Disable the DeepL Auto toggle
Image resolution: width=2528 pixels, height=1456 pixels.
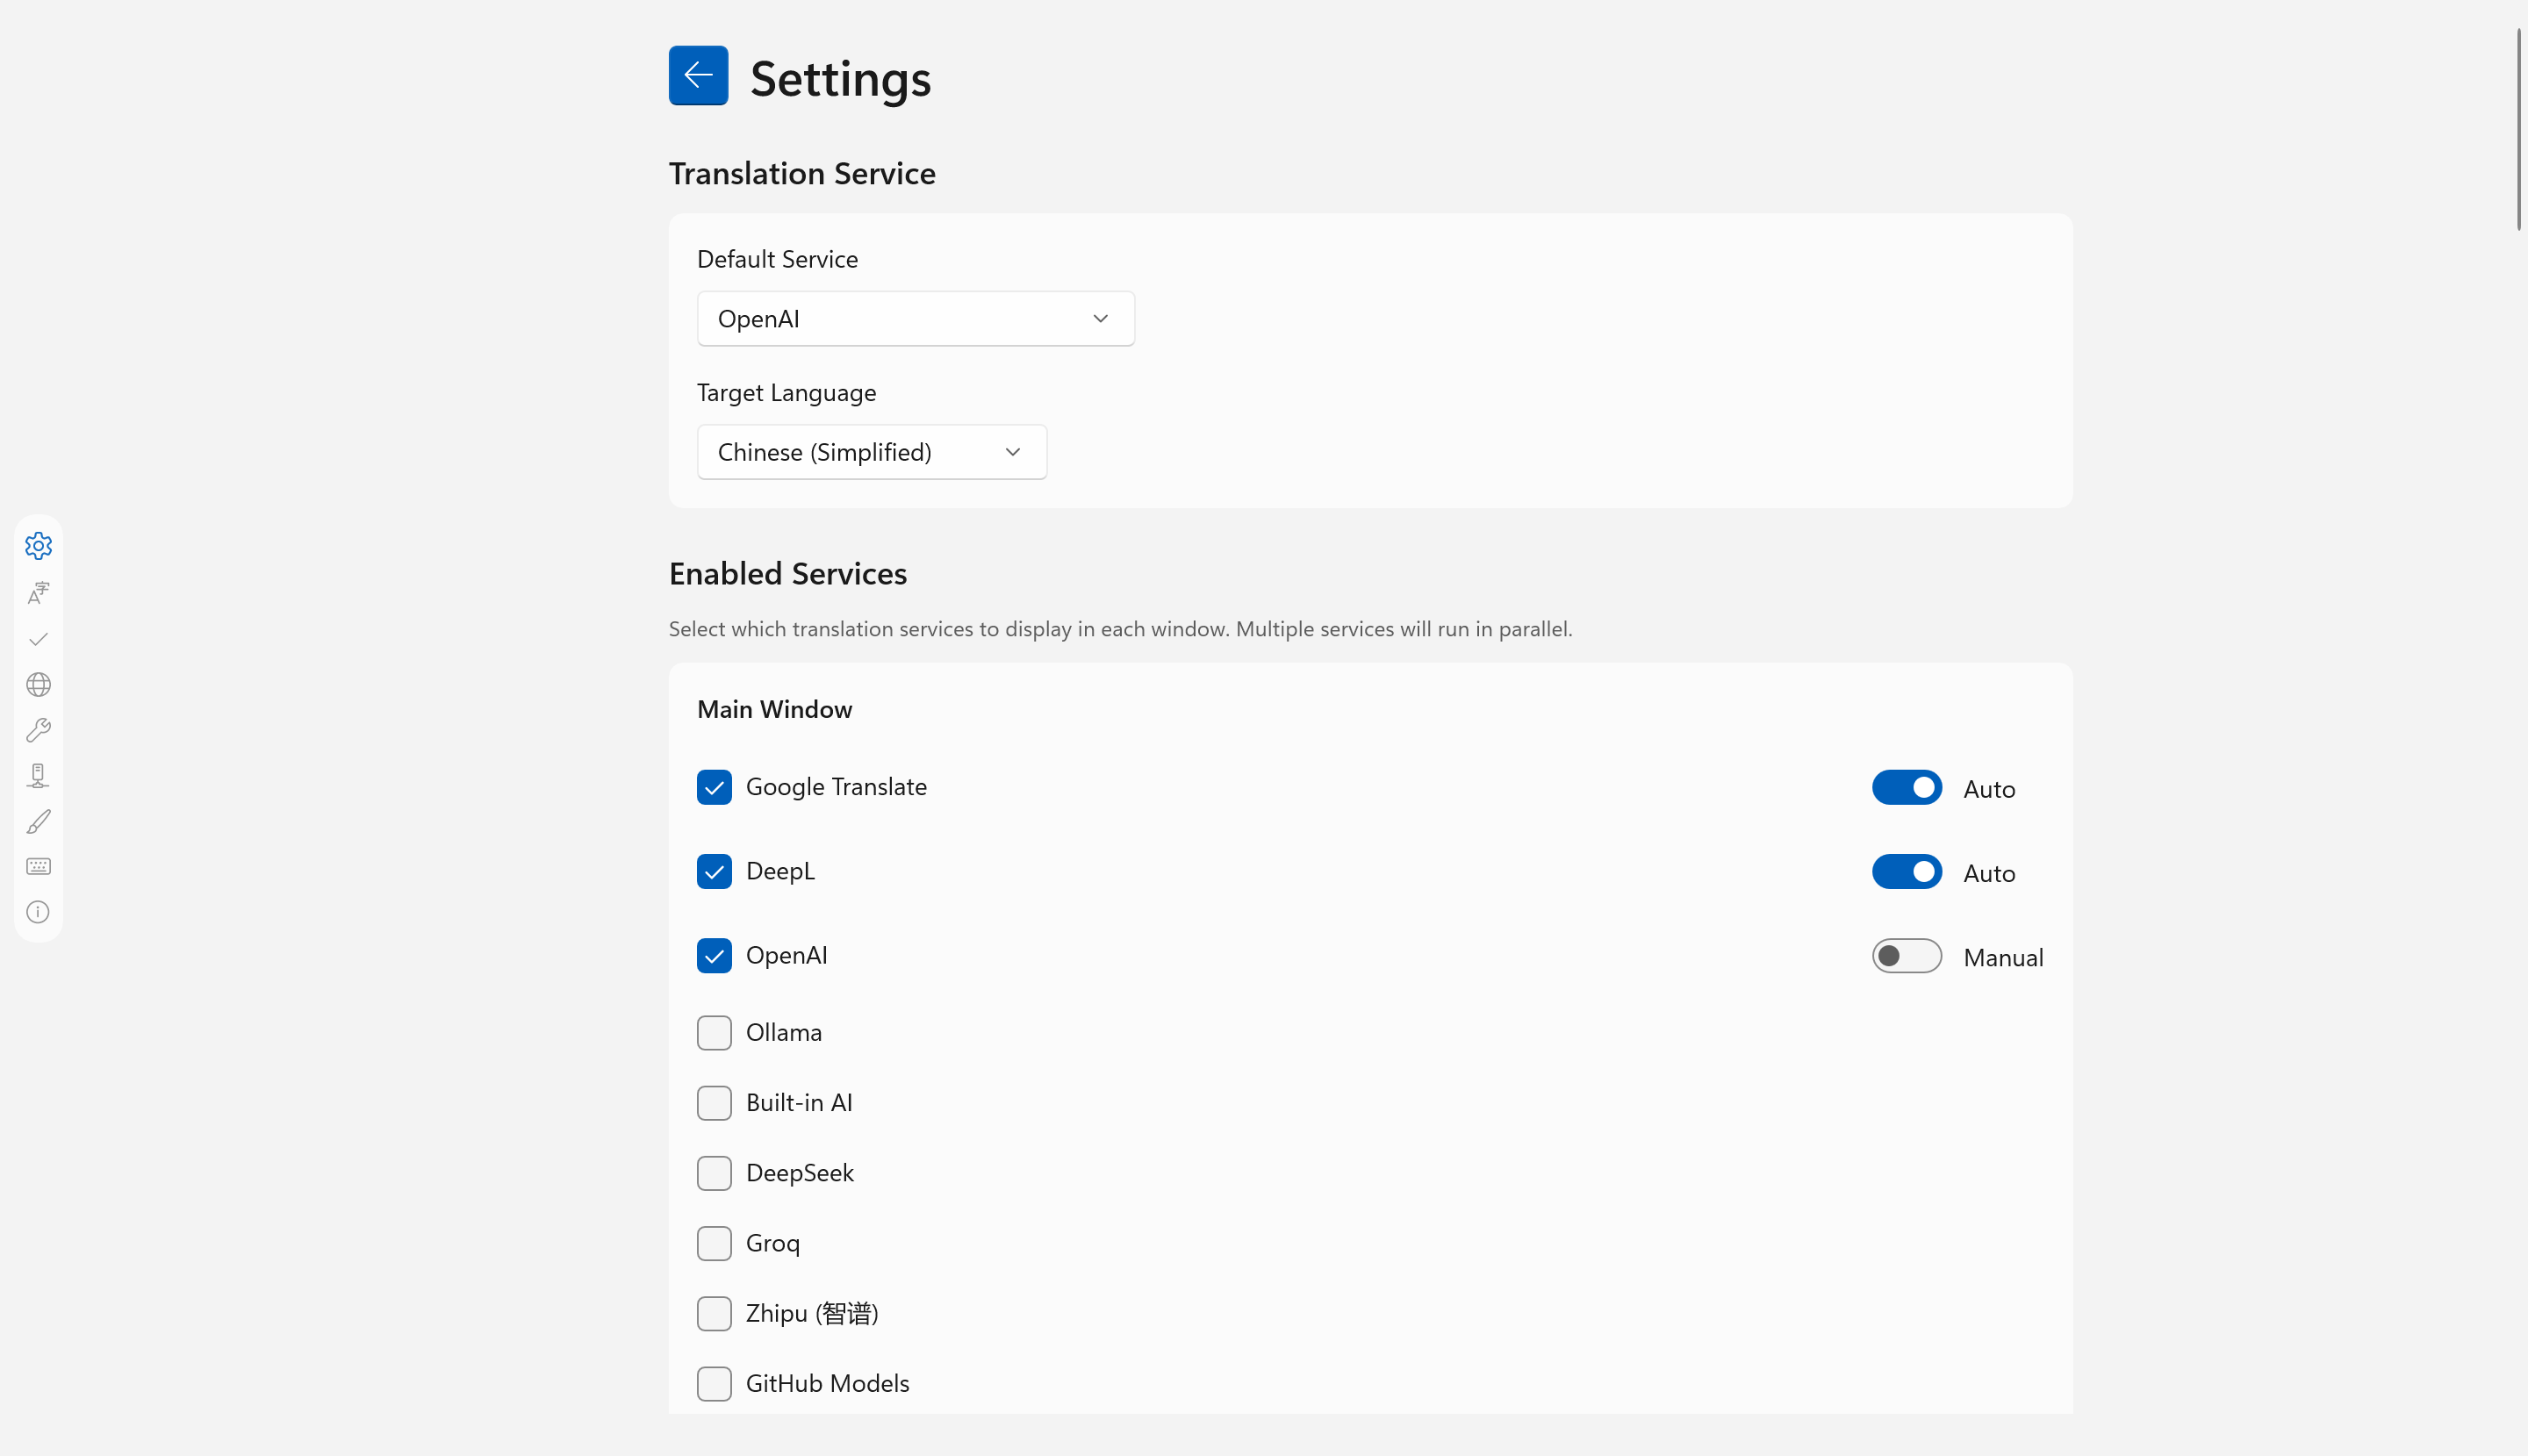click(1906, 872)
